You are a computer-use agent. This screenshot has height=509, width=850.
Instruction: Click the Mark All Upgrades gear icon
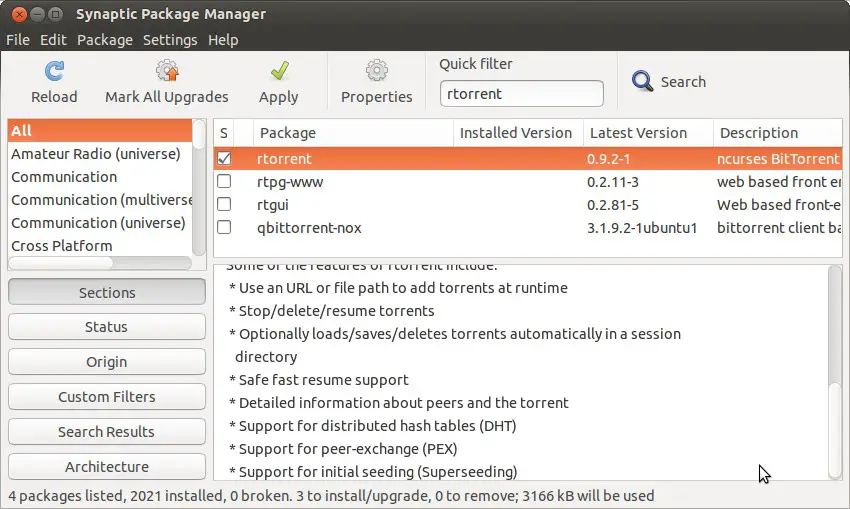167,70
